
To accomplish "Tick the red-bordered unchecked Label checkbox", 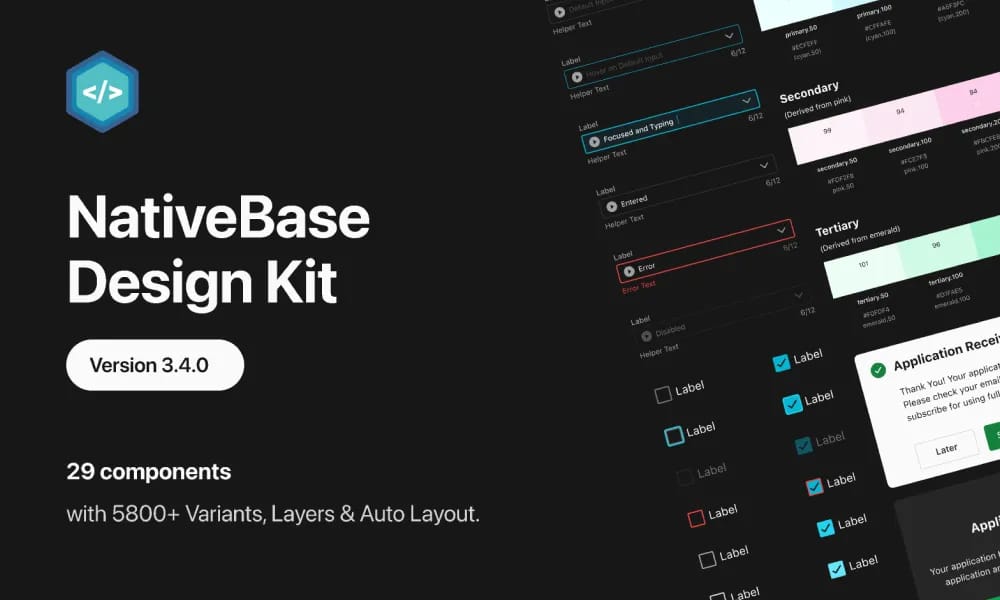I will (696, 518).
